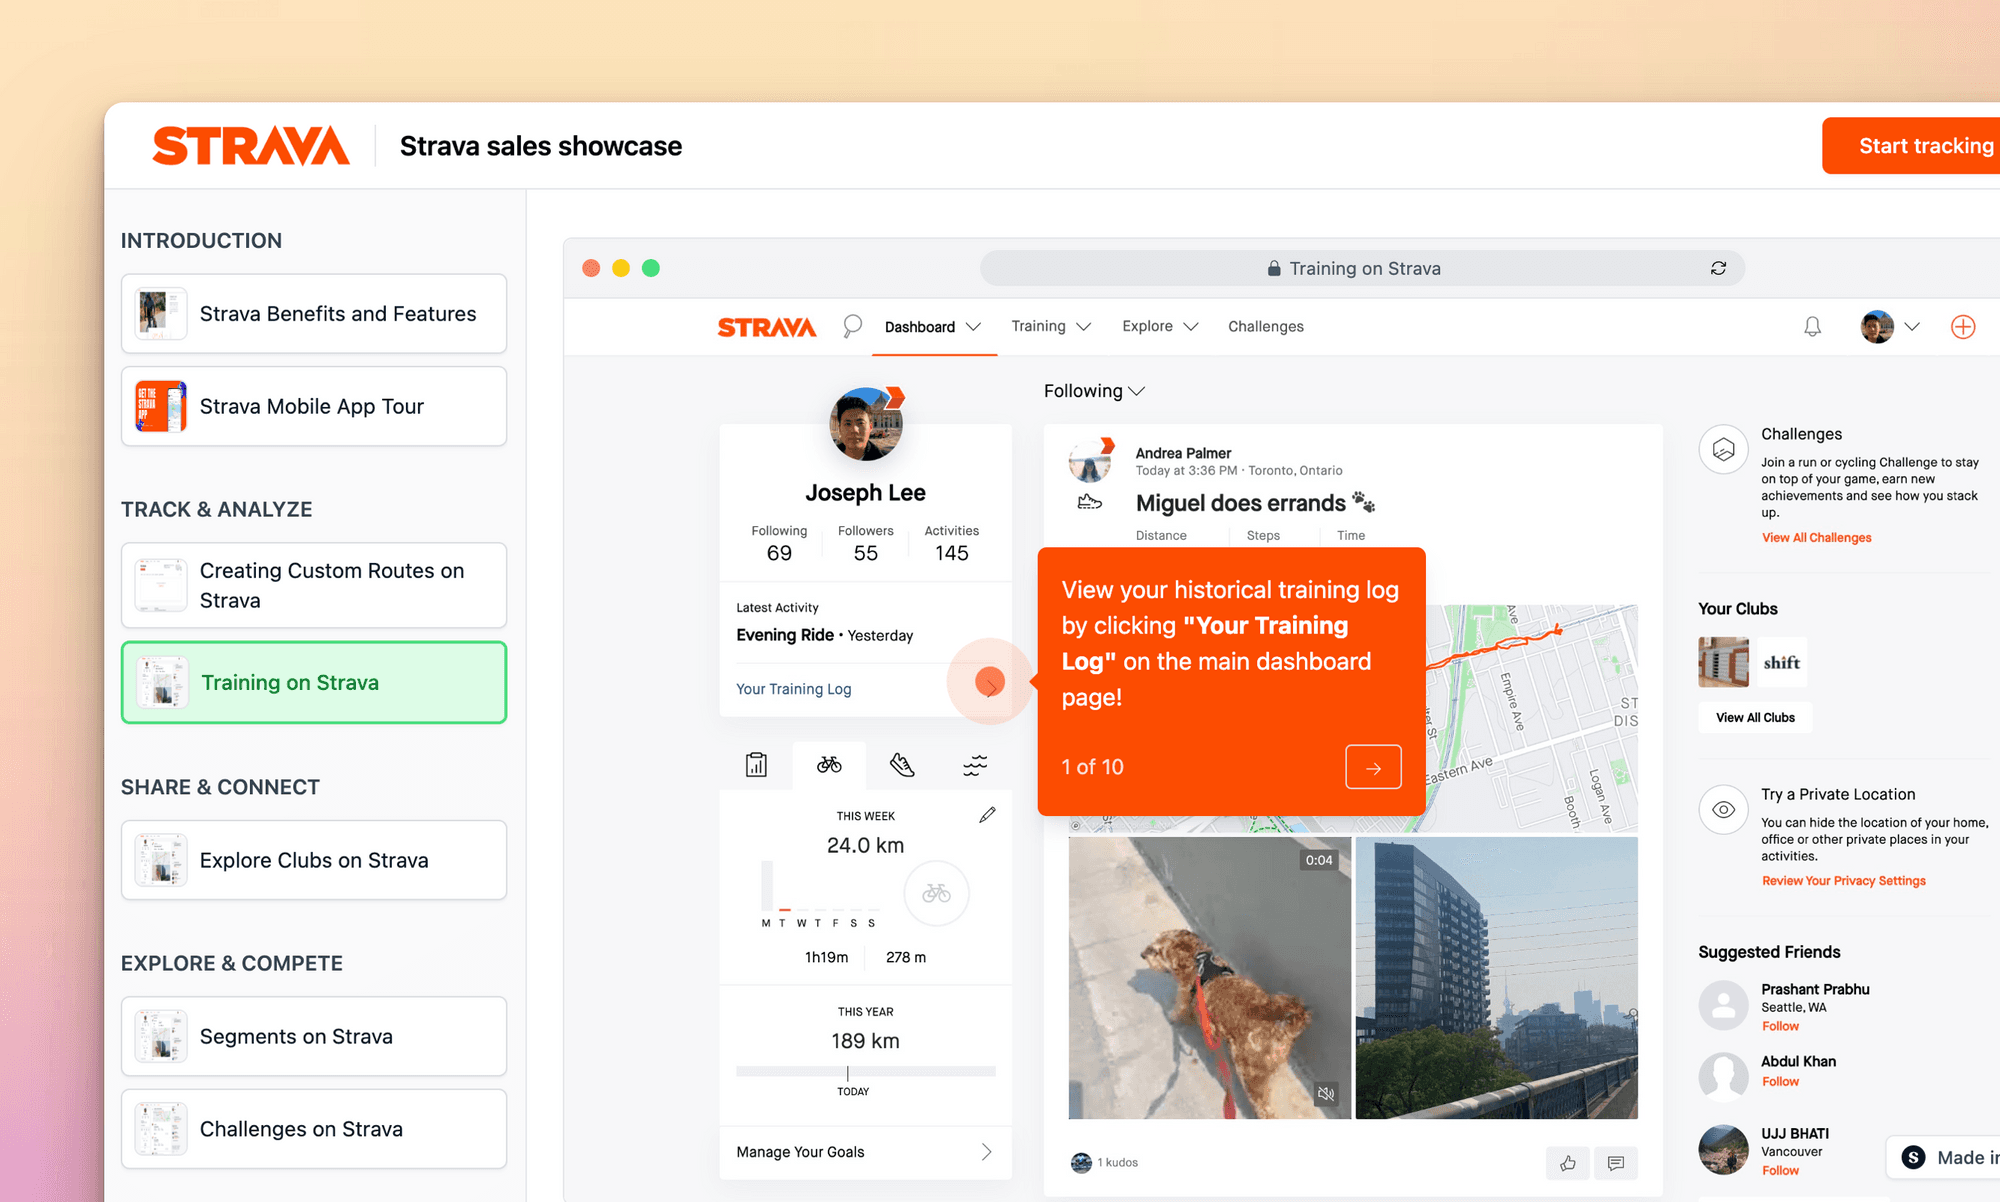Click the privacy eye icon

(x=1723, y=810)
